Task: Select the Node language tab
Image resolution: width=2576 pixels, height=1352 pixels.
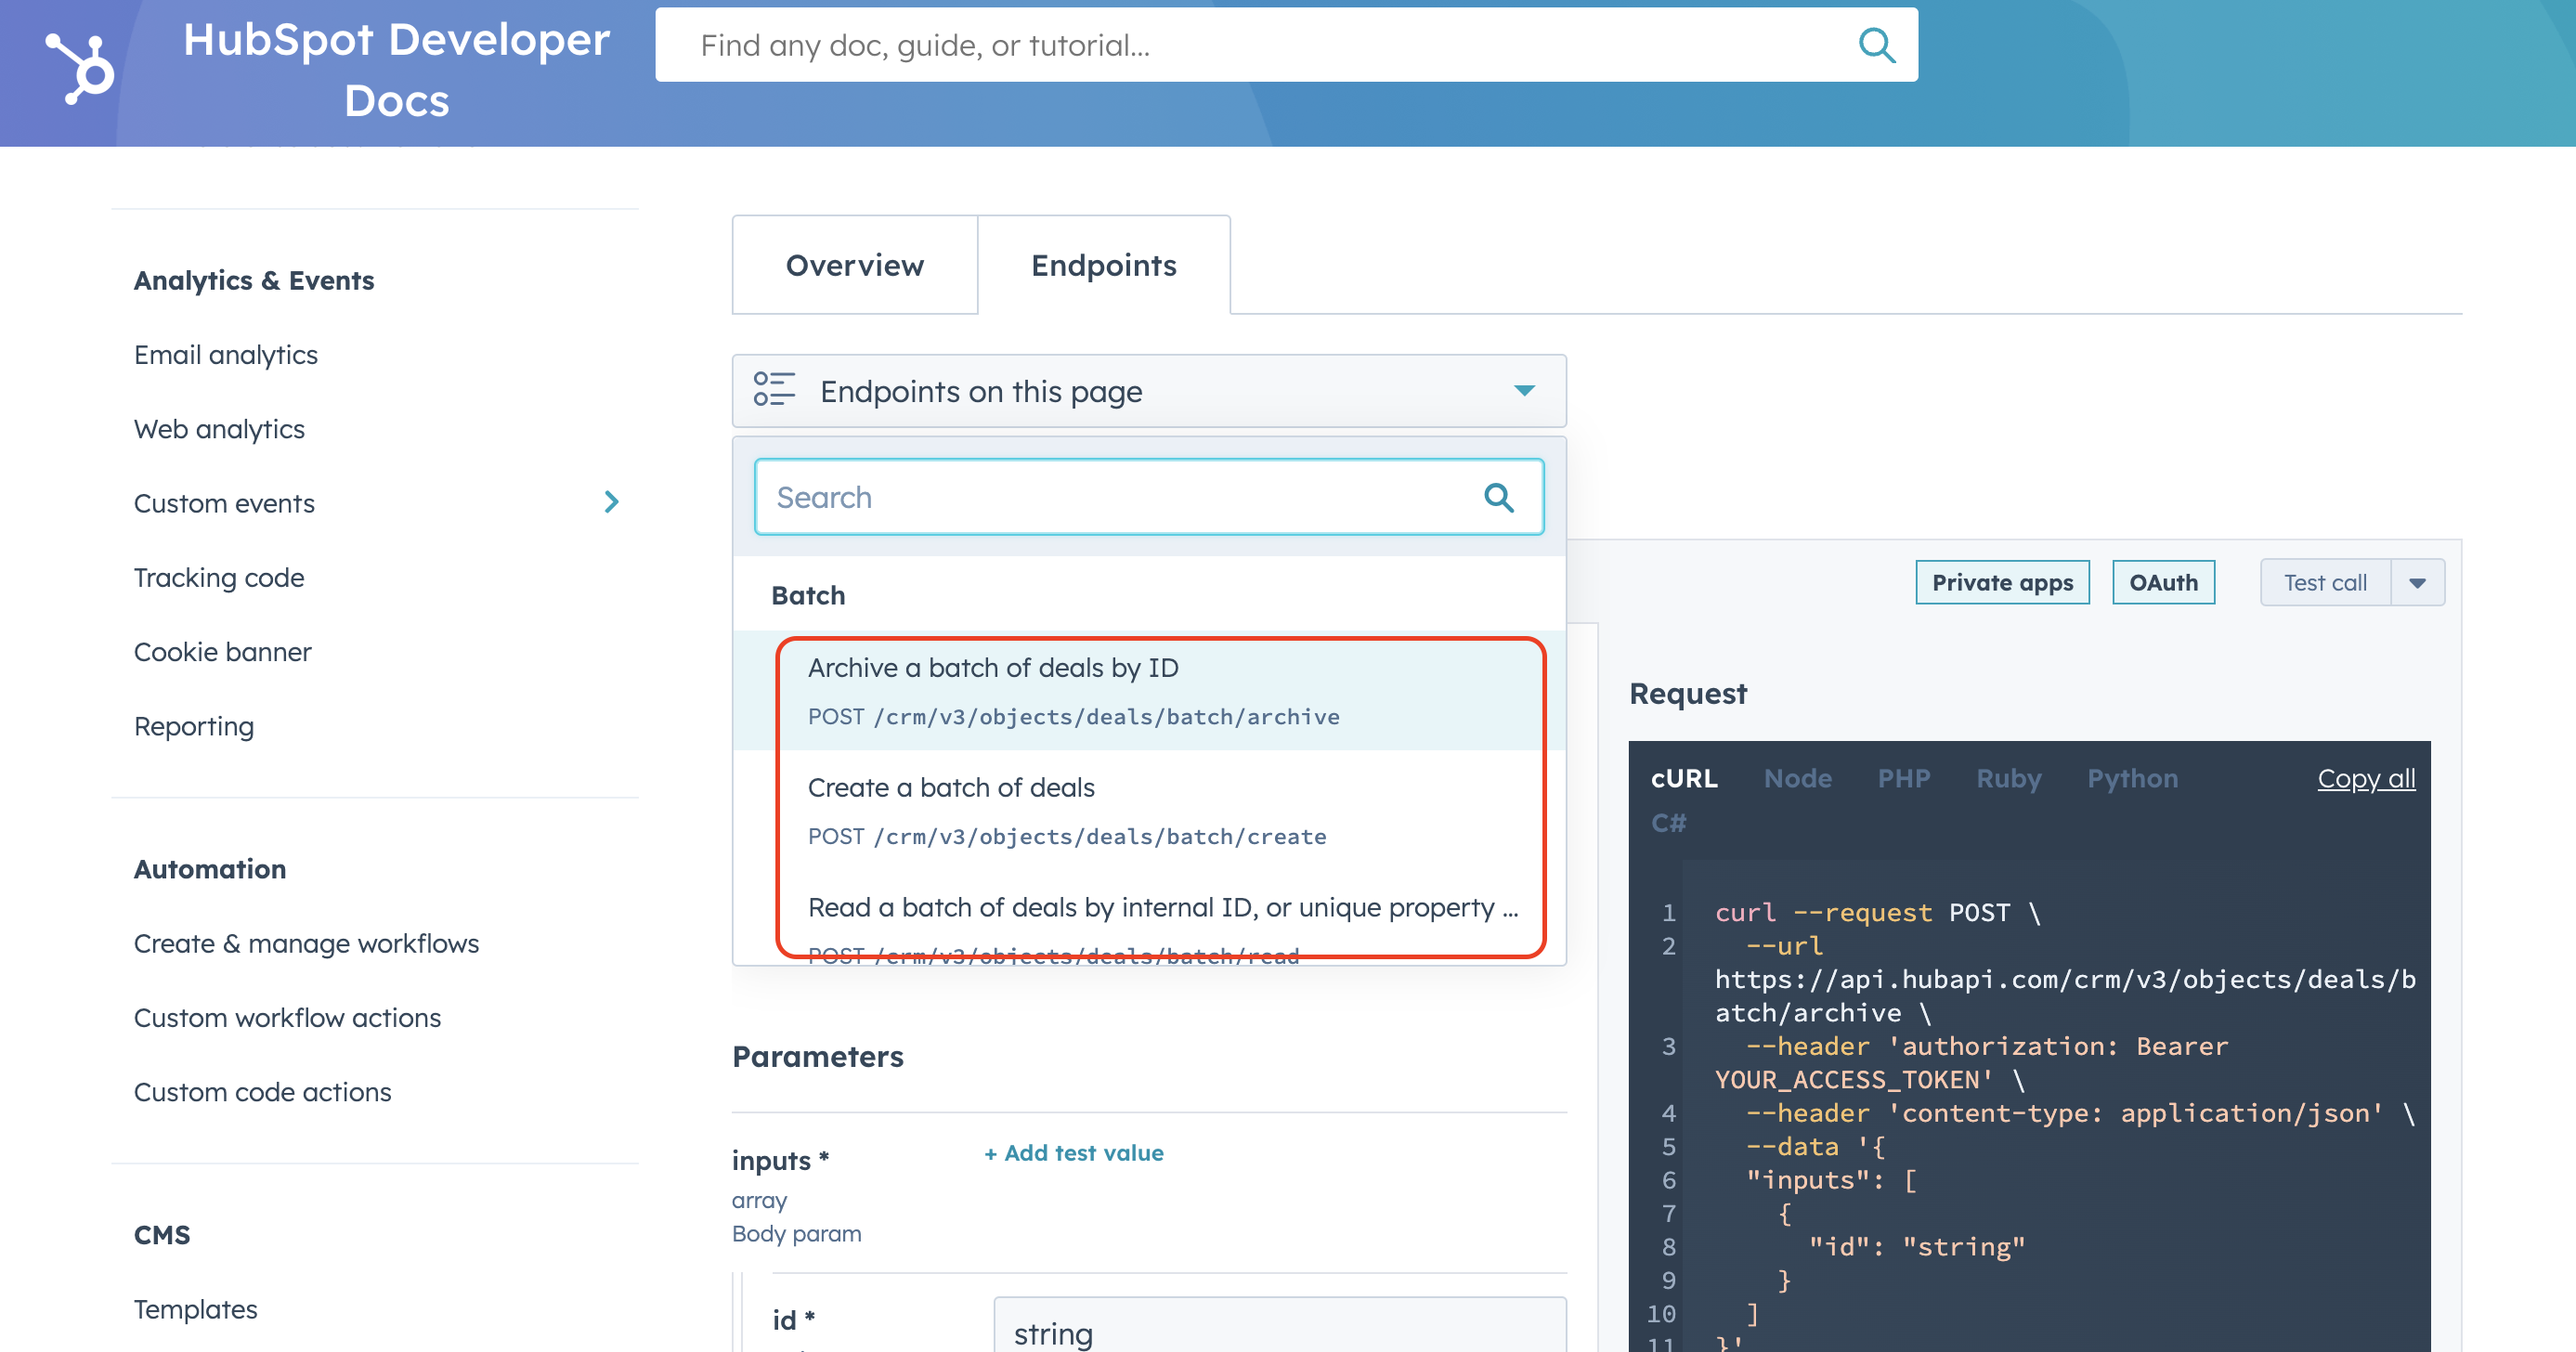Action: [1798, 778]
